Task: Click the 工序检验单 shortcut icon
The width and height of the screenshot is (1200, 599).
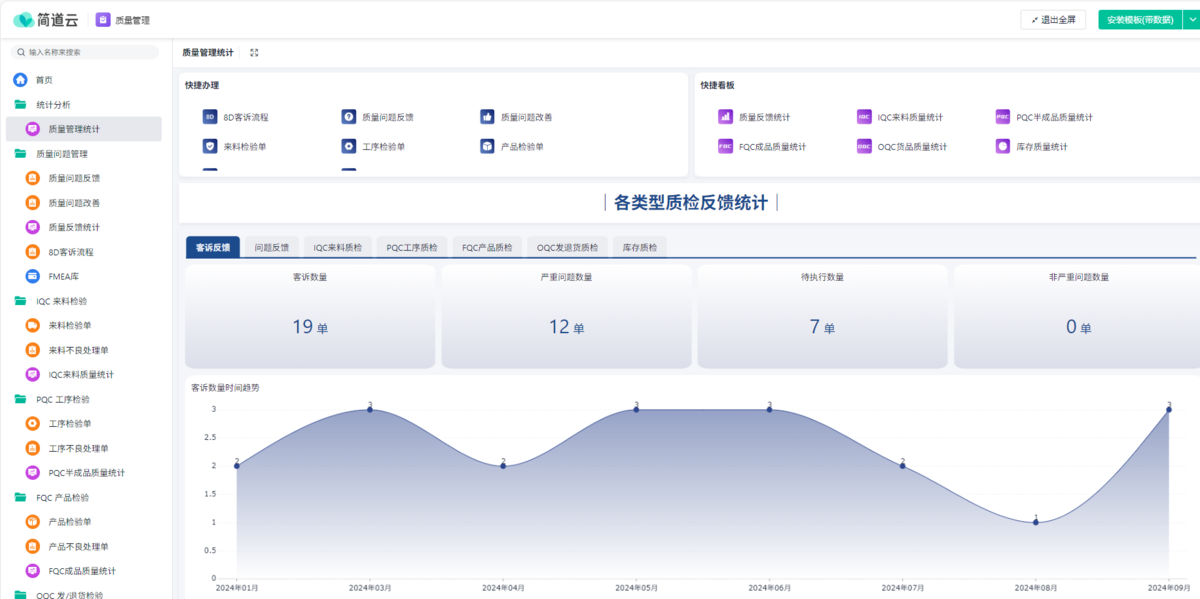Action: [x=348, y=146]
